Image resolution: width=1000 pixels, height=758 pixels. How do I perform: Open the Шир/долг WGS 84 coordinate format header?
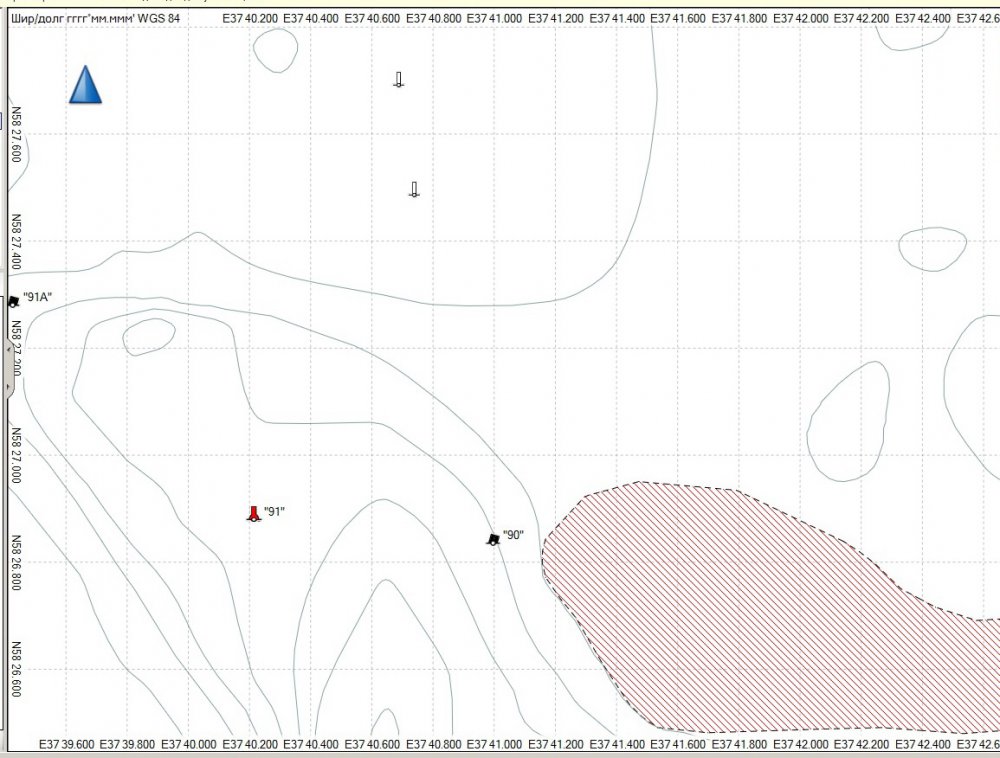pyautogui.click(x=95, y=18)
